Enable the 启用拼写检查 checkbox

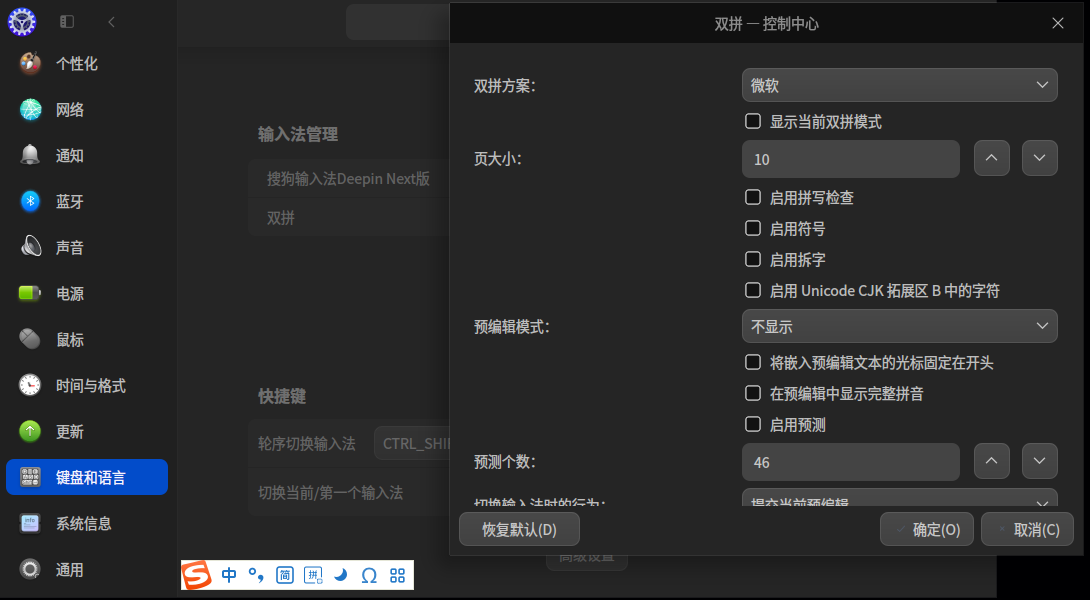pyautogui.click(x=752, y=197)
